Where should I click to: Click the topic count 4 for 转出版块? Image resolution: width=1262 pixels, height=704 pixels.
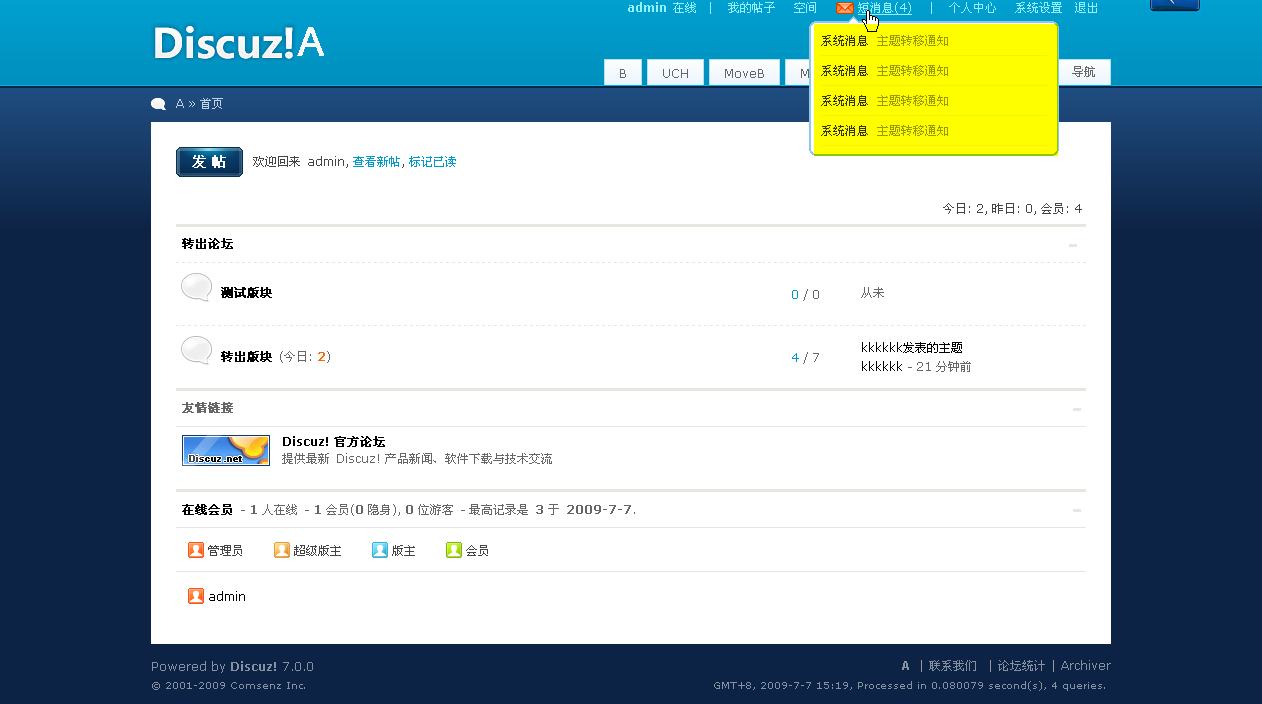[x=795, y=358]
